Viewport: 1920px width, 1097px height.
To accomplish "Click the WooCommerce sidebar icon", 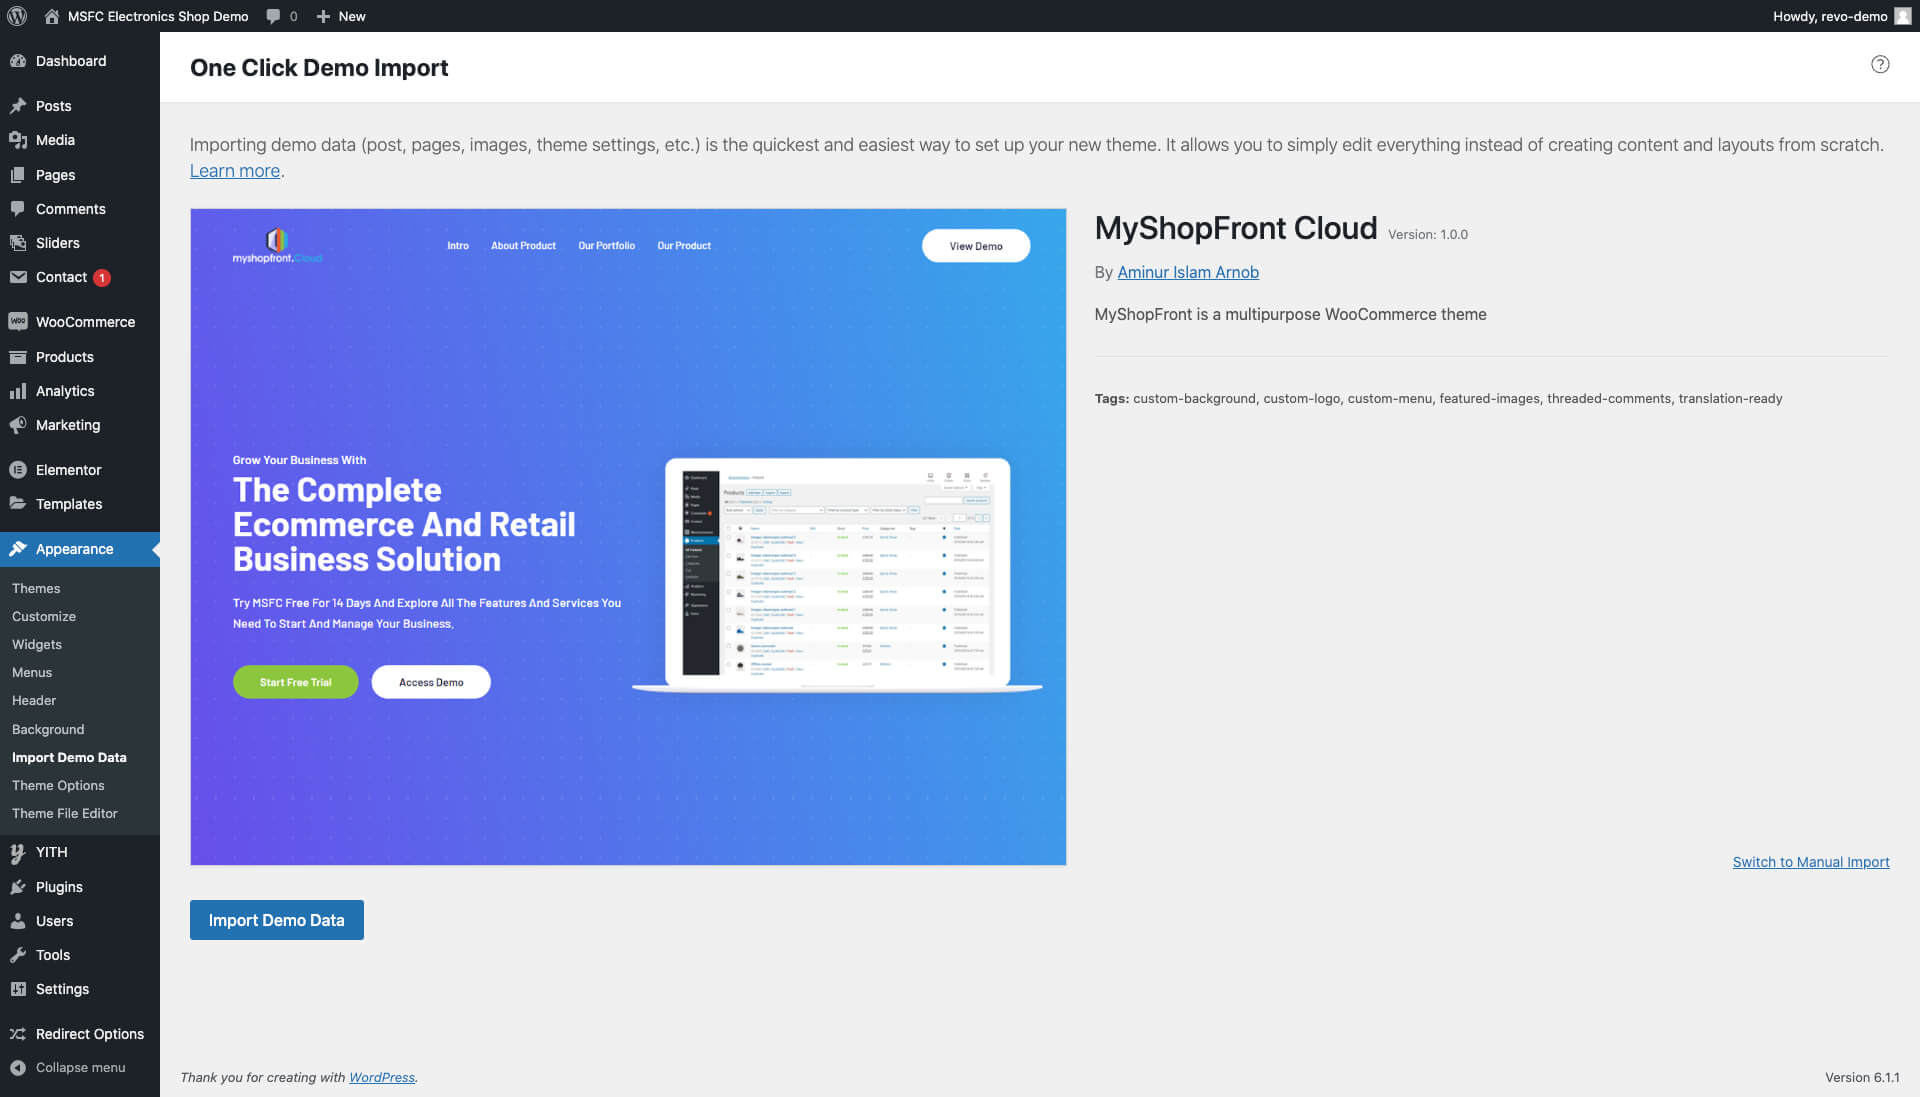I will [18, 322].
